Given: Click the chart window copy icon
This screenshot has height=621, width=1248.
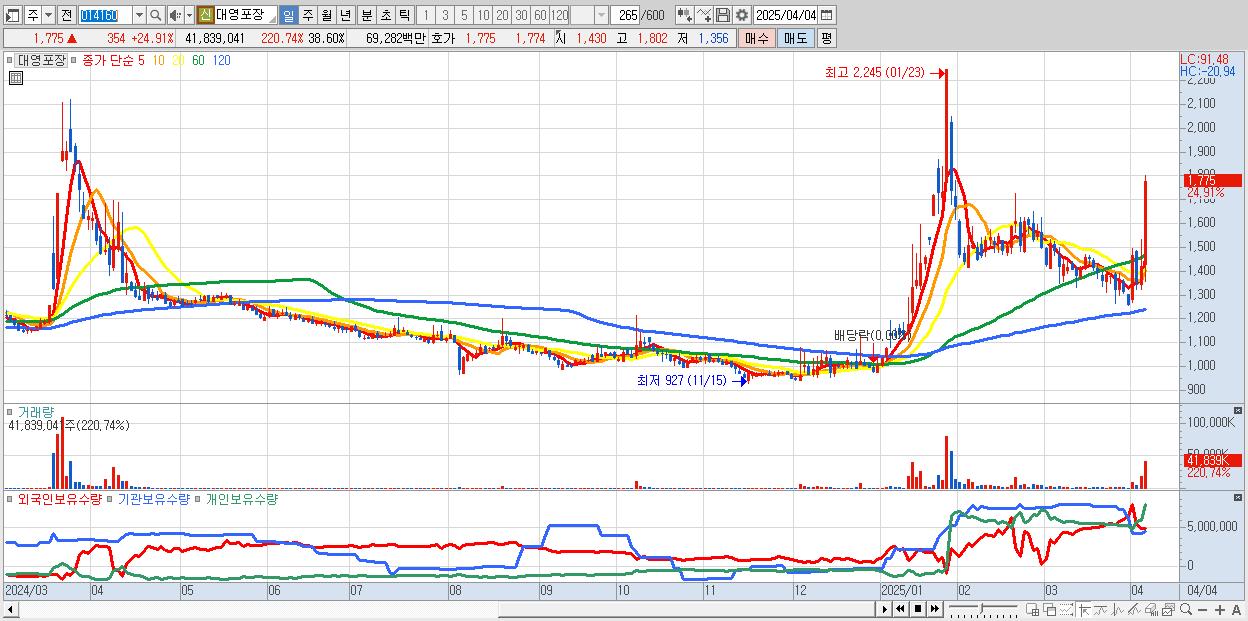Looking at the screenshot, I should click(1168, 610).
